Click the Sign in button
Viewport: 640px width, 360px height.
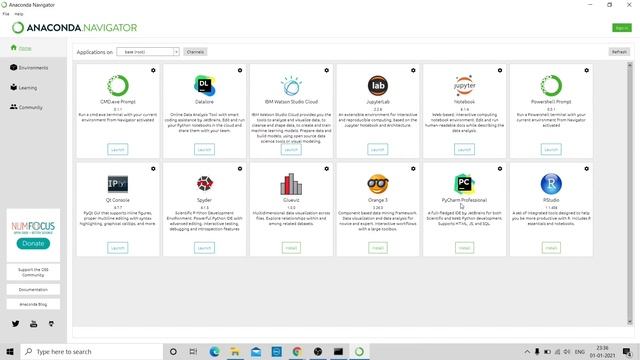click(622, 28)
